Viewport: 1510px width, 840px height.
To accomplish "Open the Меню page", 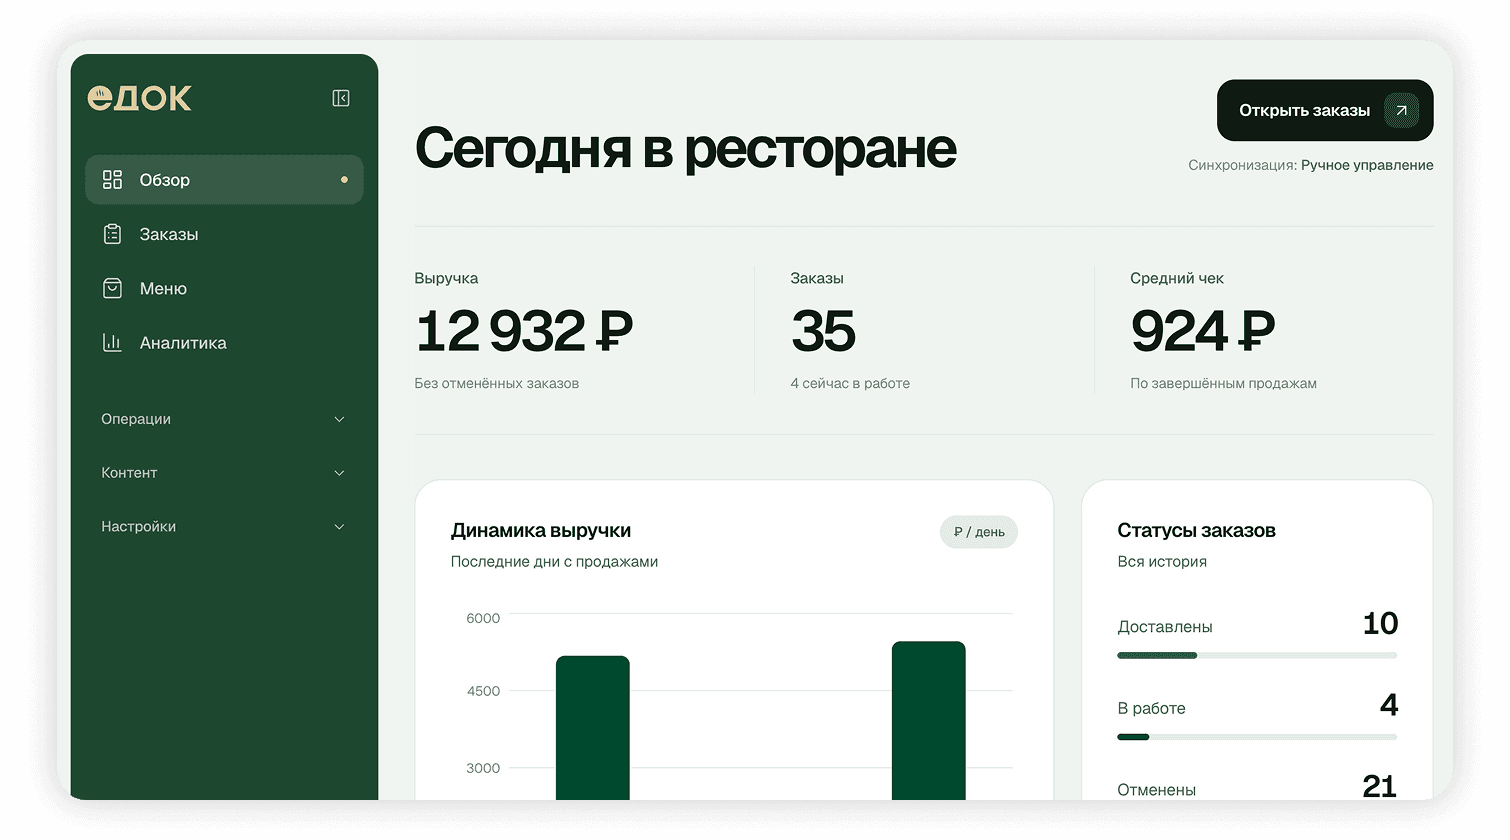I will click(224, 288).
